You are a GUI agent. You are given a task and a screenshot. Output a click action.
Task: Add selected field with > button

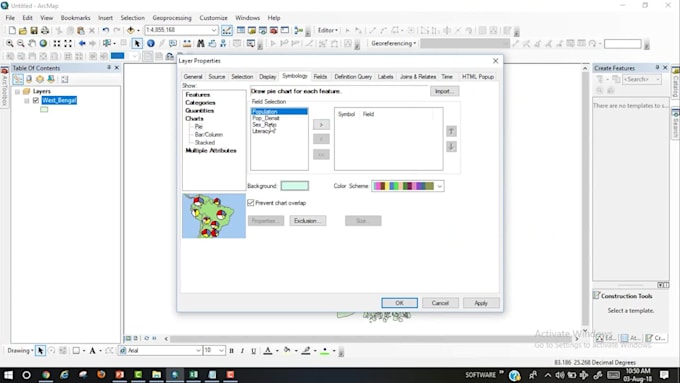point(321,125)
